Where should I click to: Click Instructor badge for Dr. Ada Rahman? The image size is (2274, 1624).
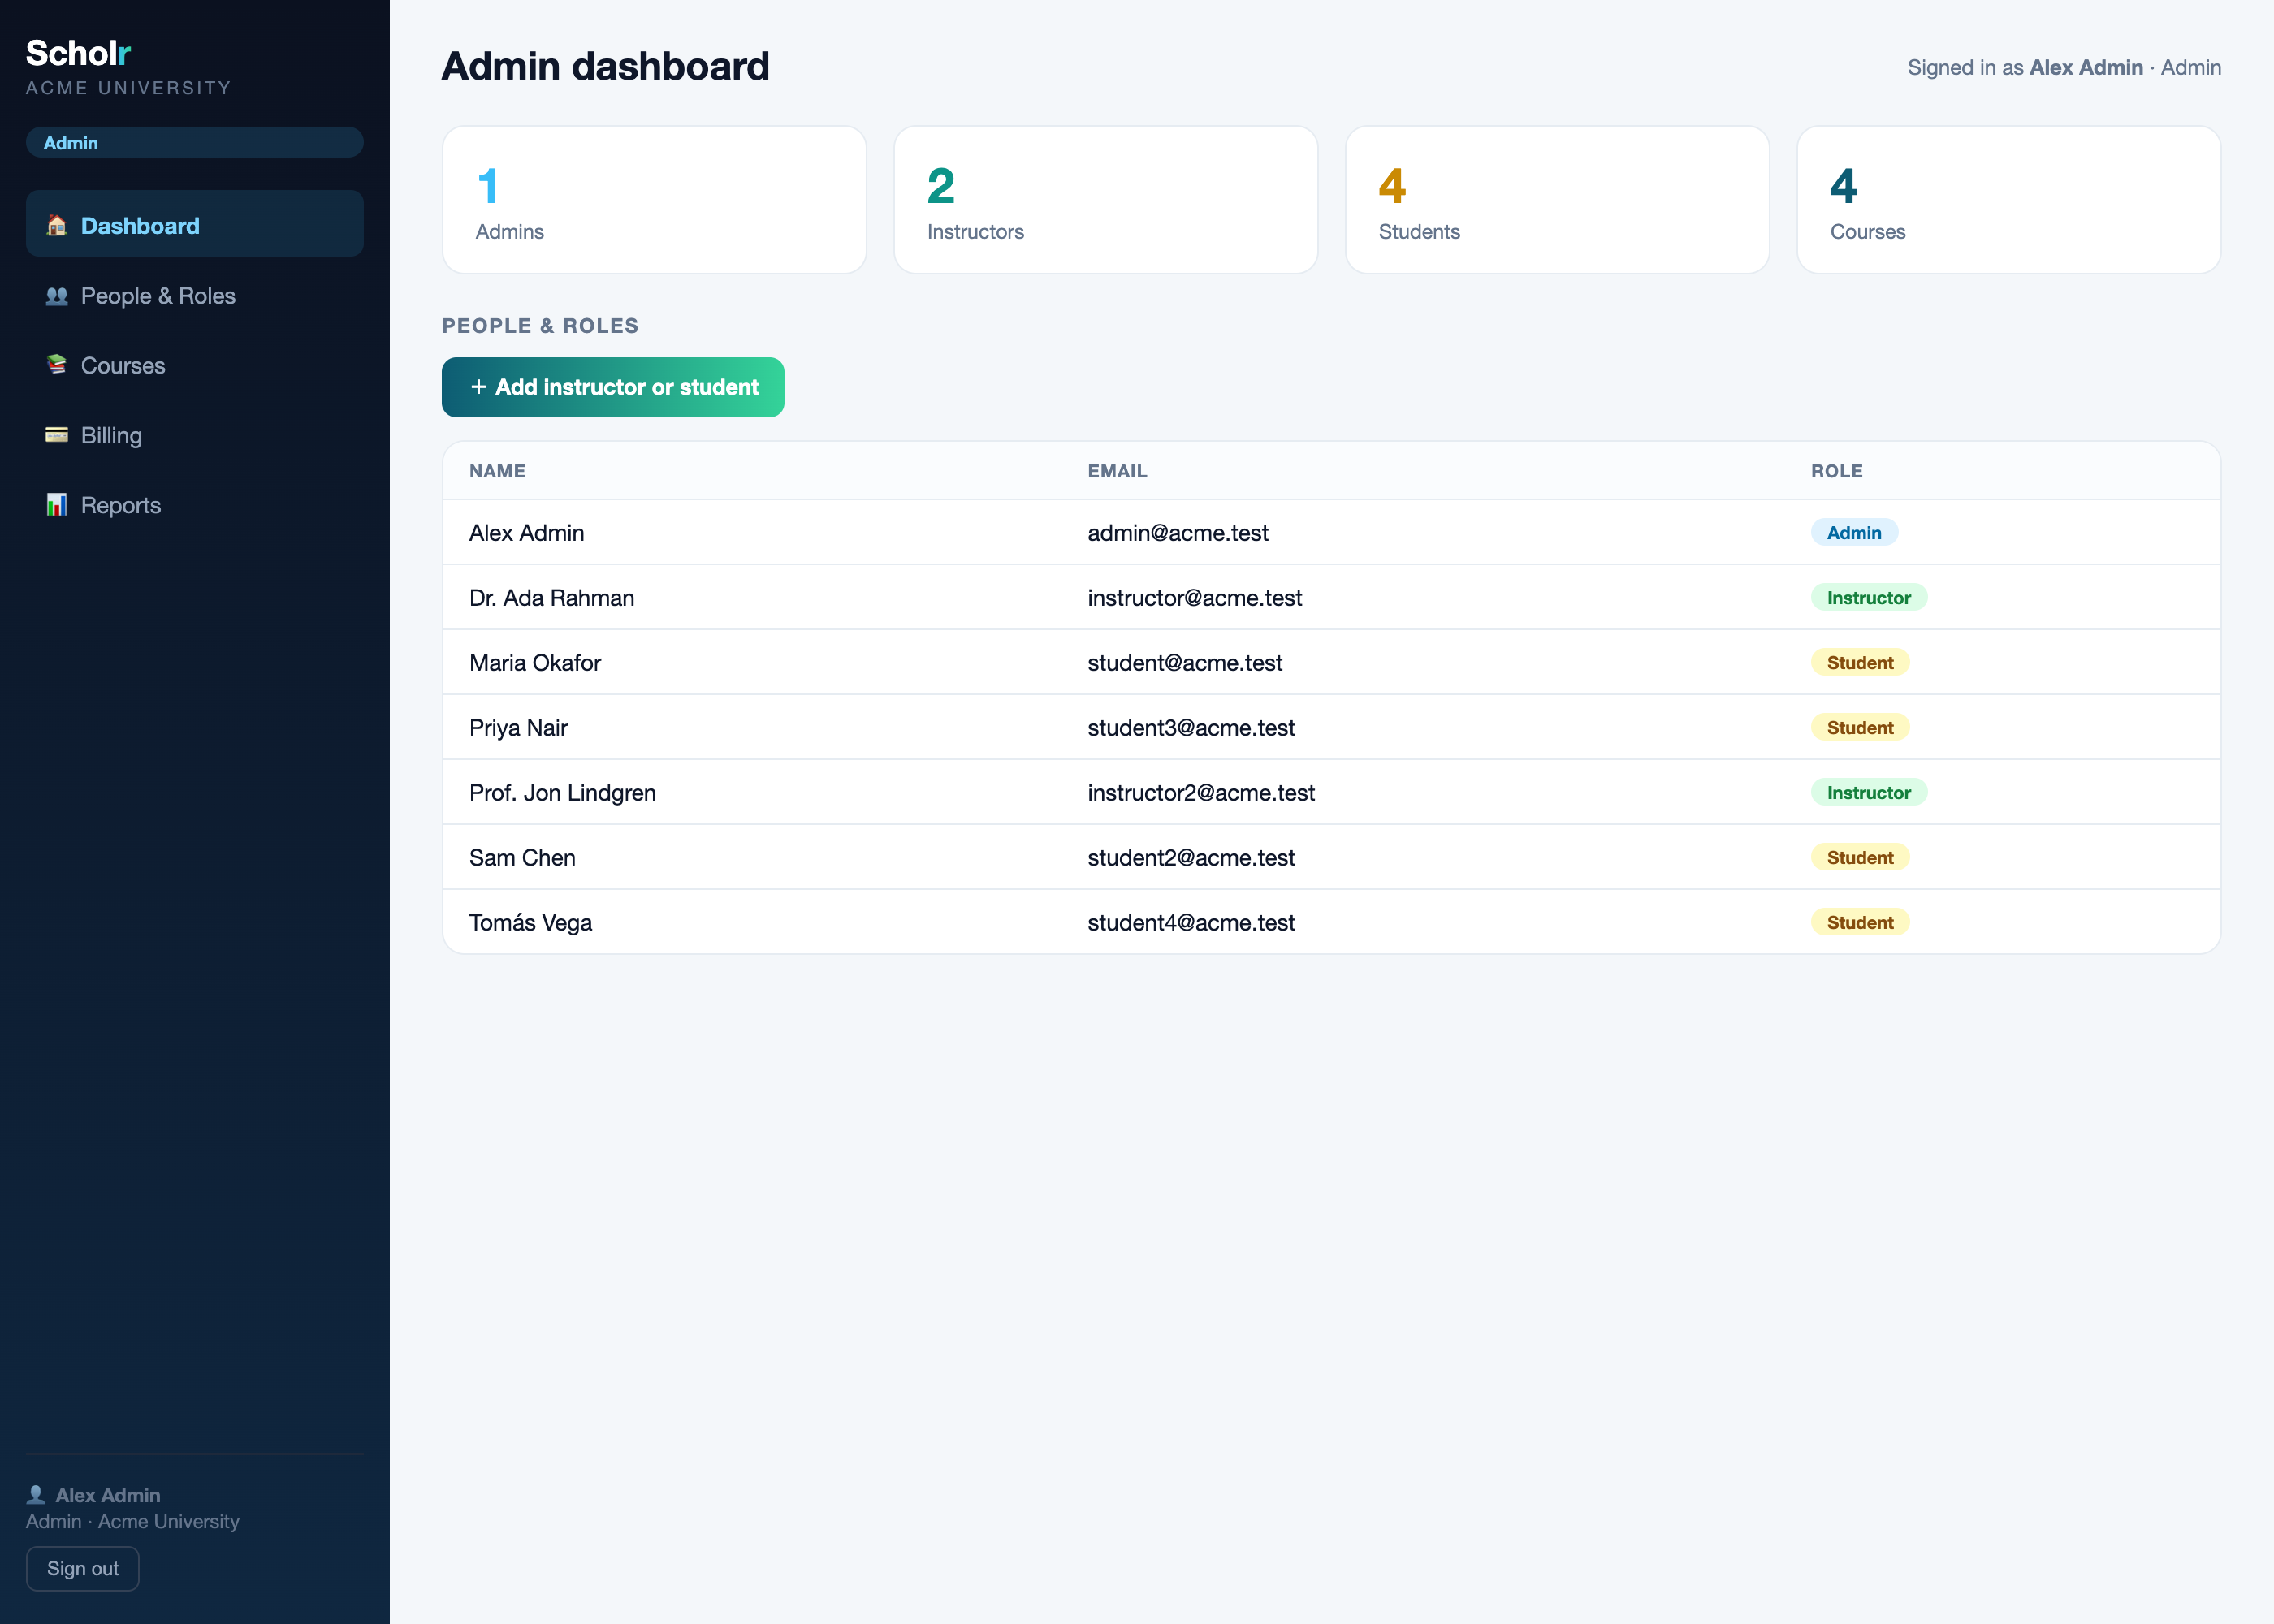point(1869,598)
